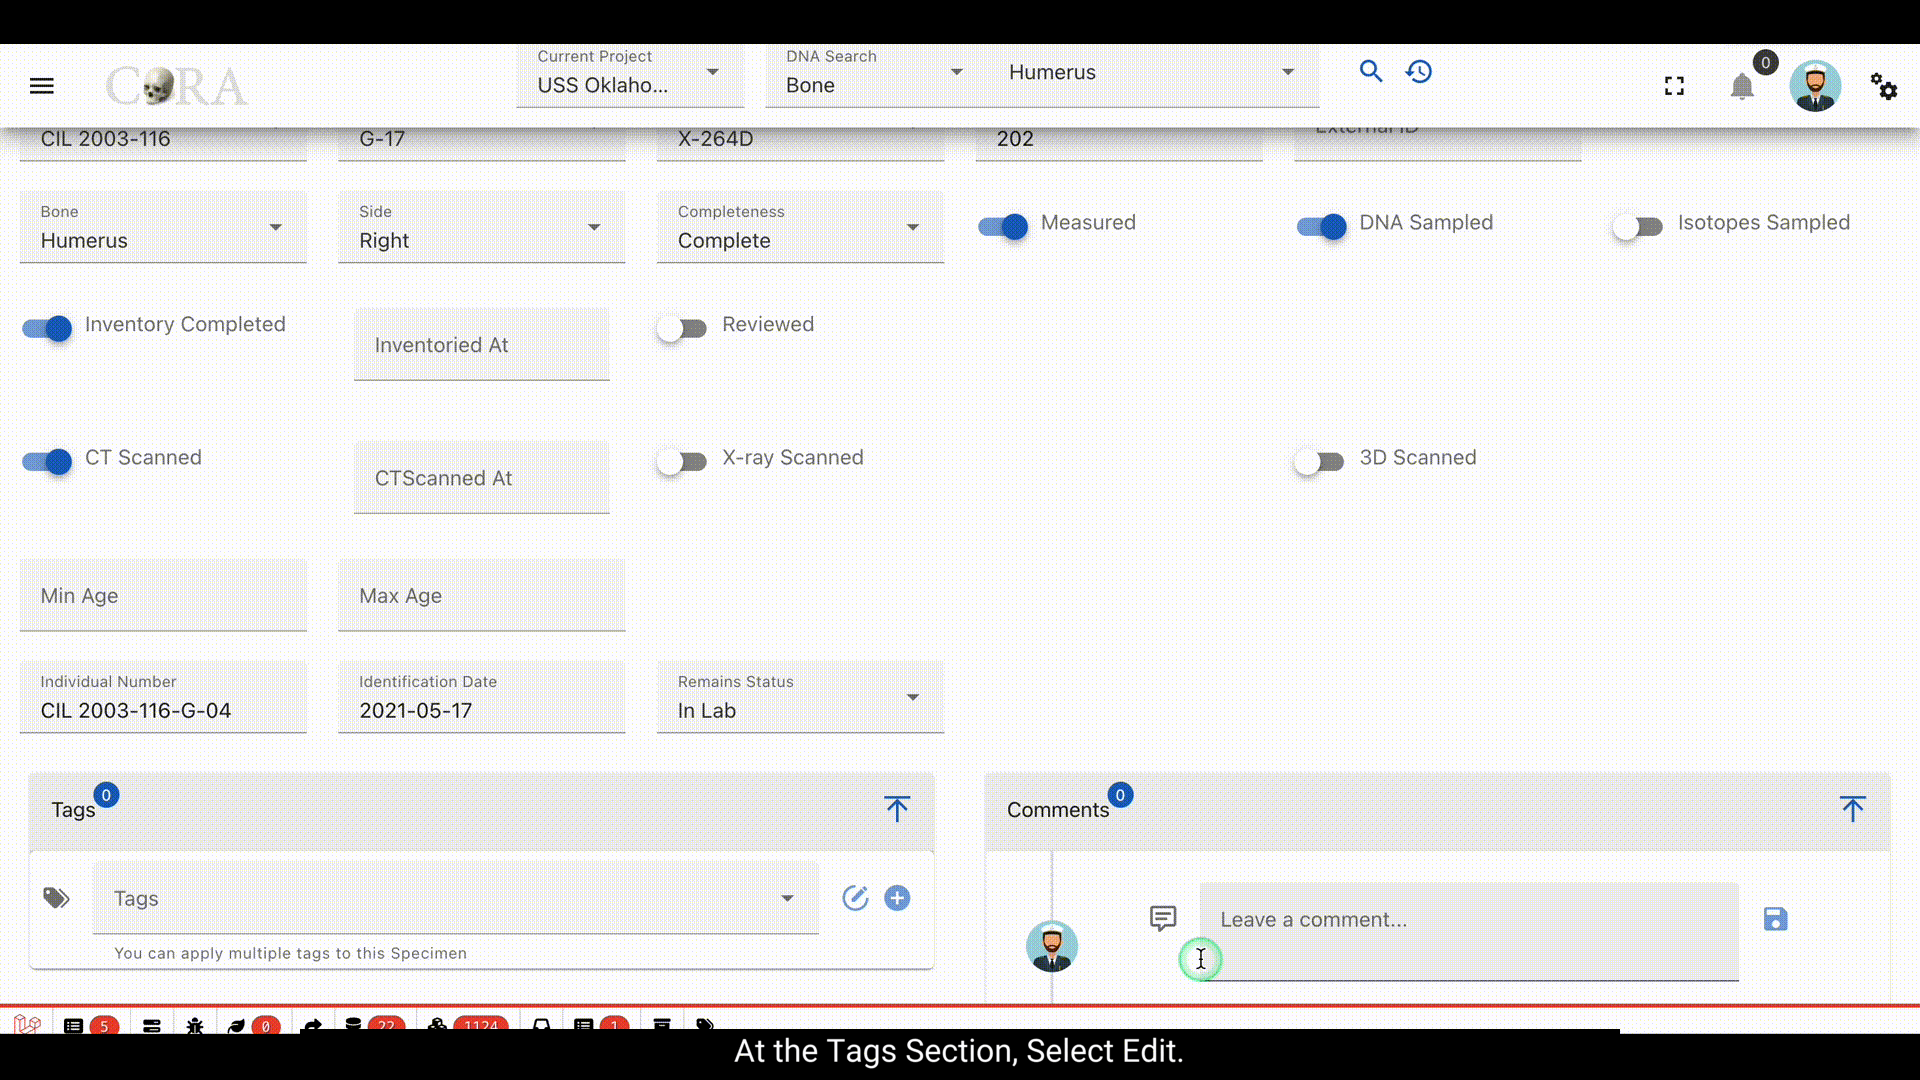Click the Identification Date field
The width and height of the screenshot is (1920, 1080).
pos(482,697)
